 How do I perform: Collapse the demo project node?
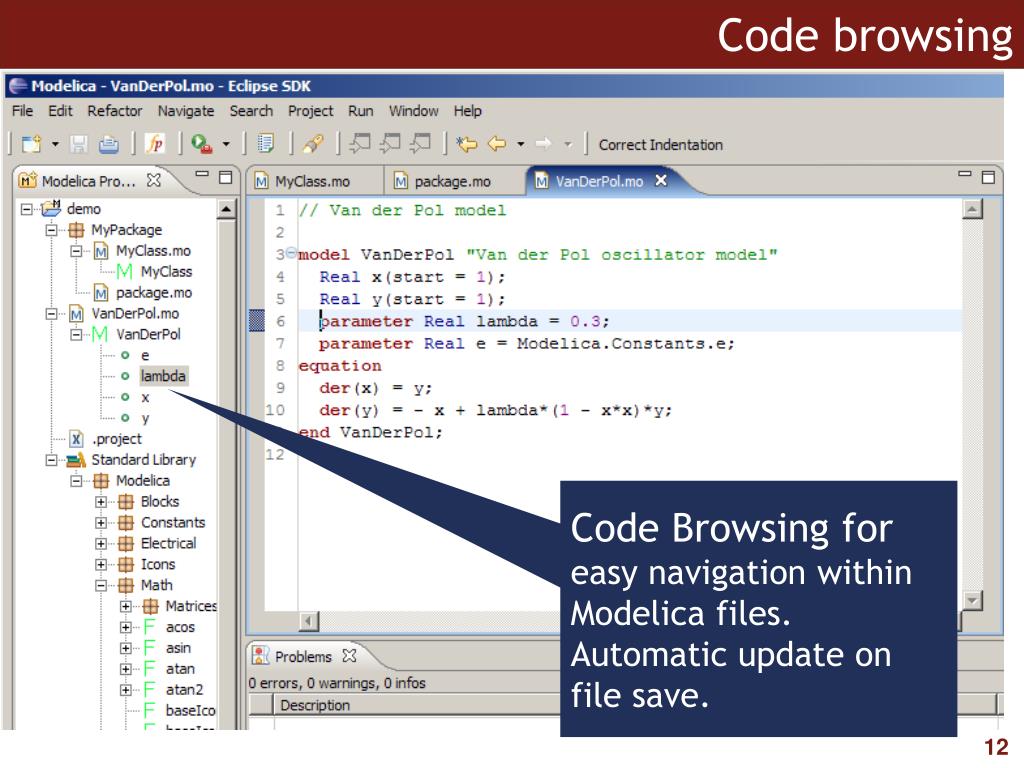(x=26, y=209)
